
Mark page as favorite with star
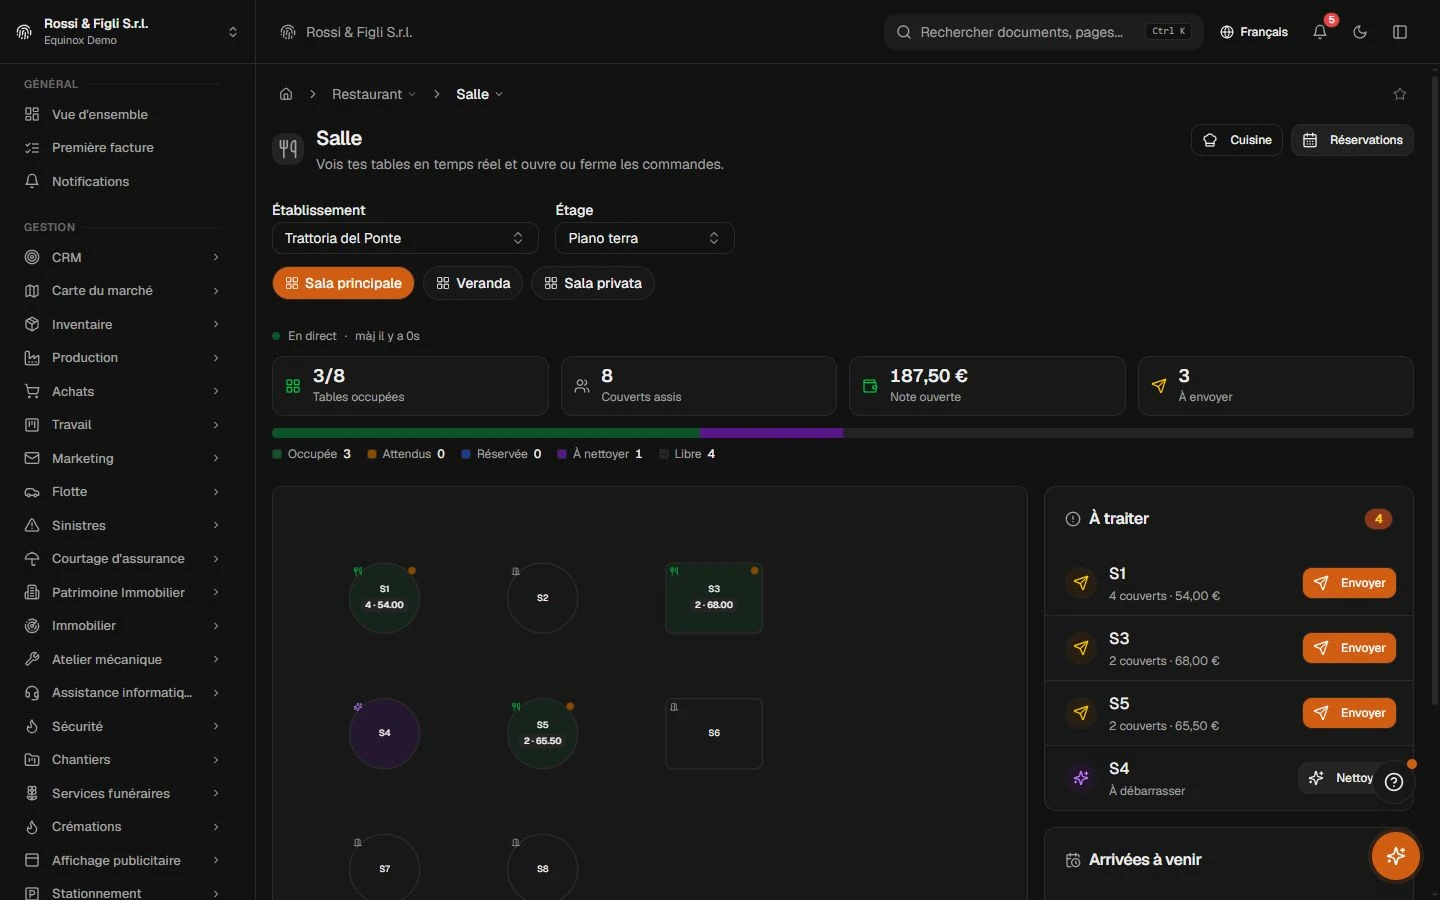click(1400, 94)
